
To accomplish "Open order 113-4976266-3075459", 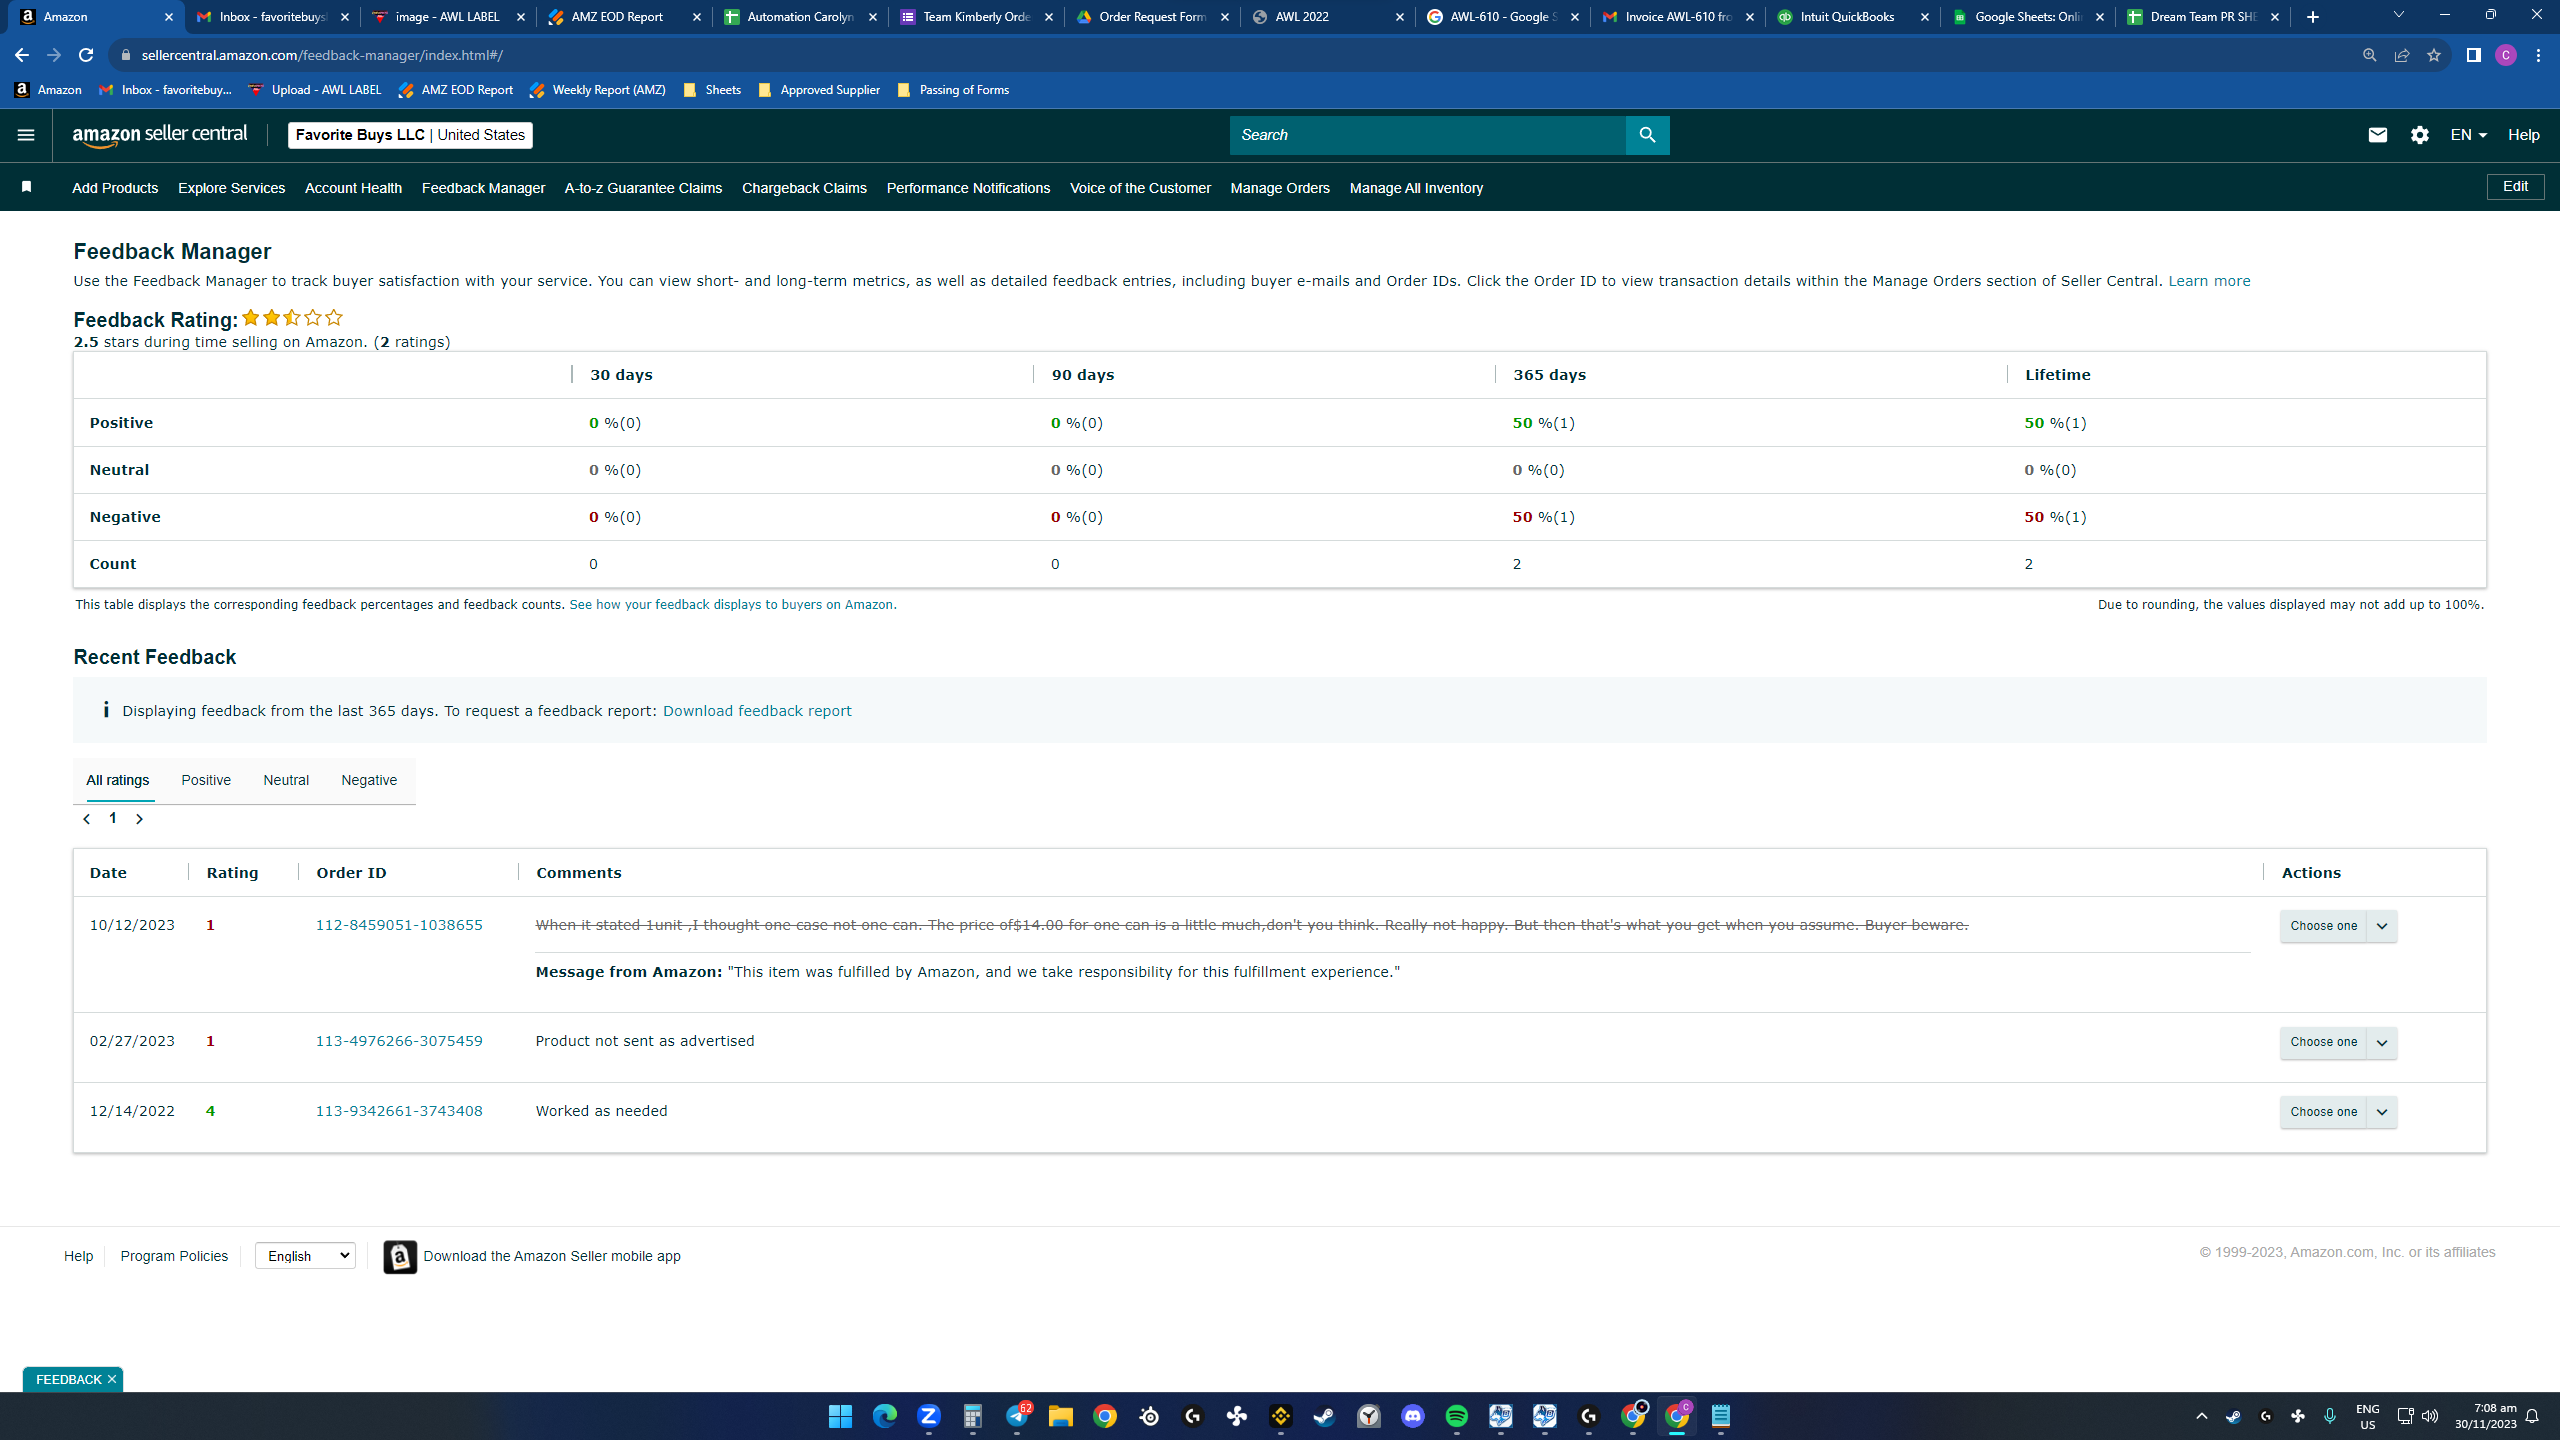I will pyautogui.click(x=399, y=1041).
